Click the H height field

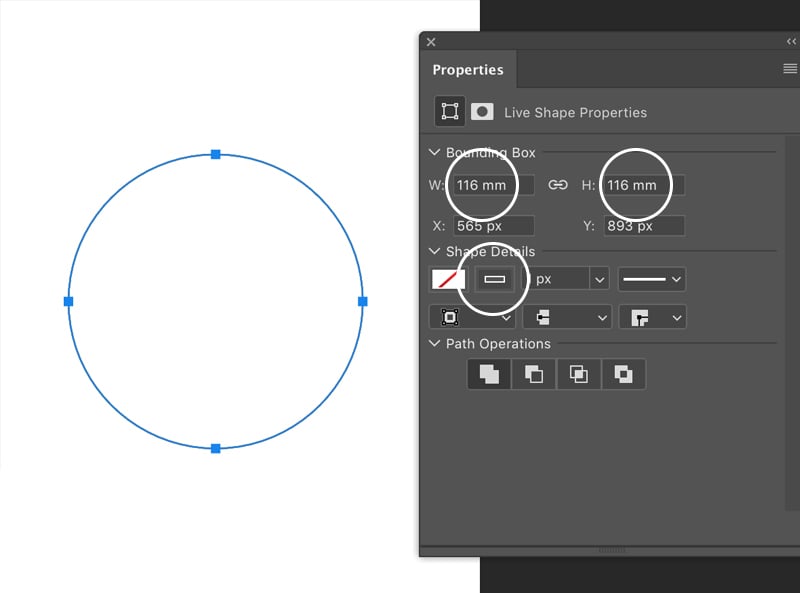(644, 185)
